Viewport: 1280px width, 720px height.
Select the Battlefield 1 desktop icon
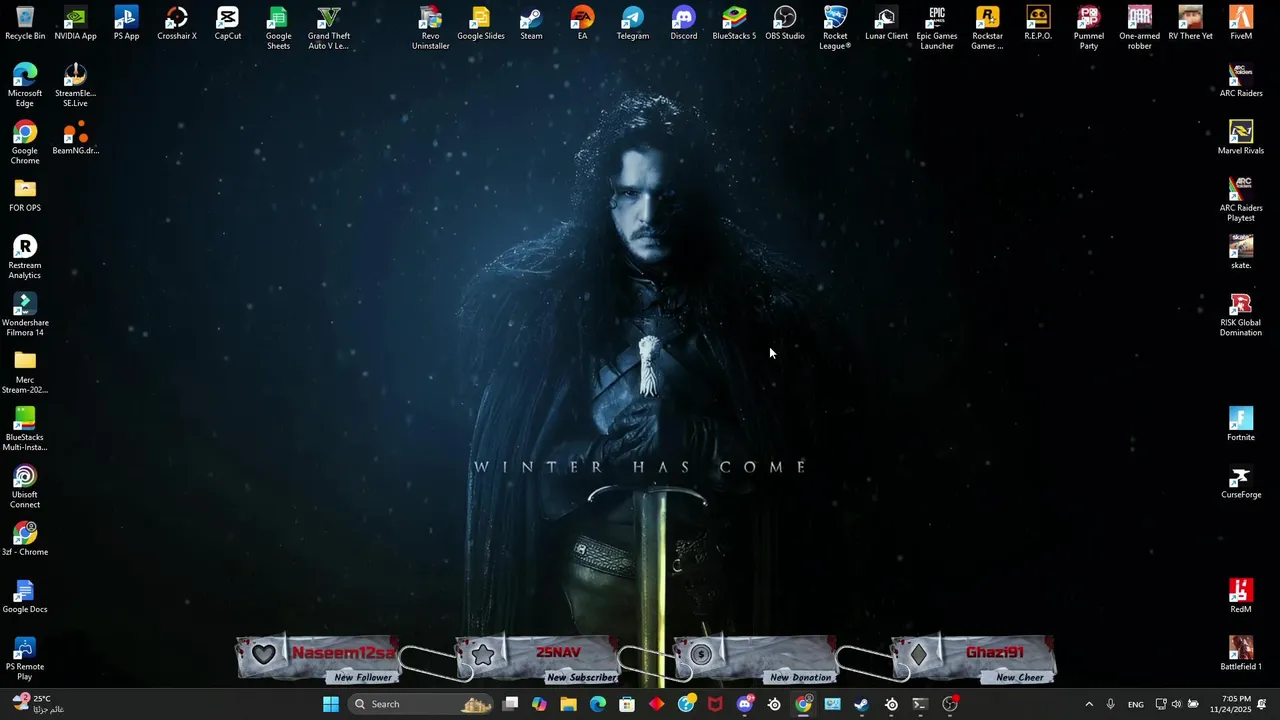tap(1241, 654)
